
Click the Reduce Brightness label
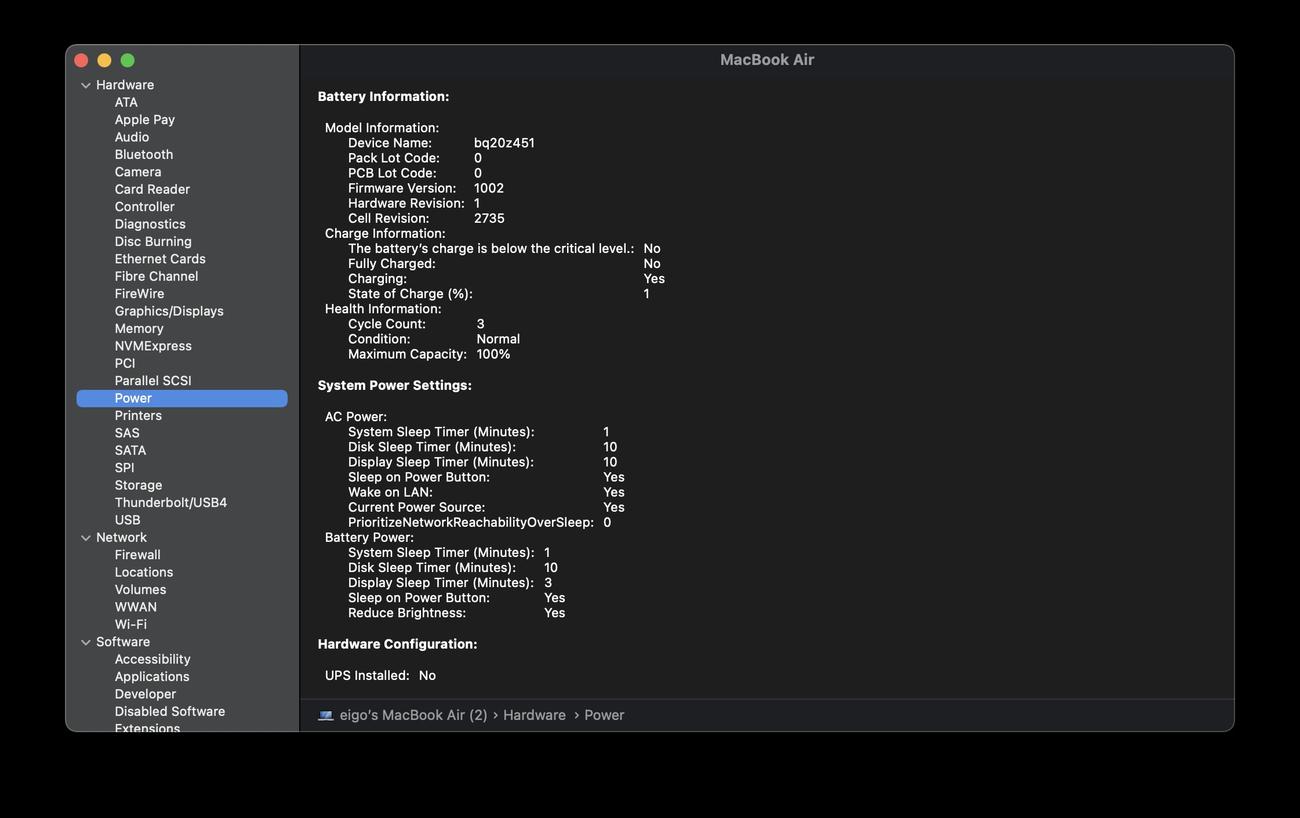(407, 613)
